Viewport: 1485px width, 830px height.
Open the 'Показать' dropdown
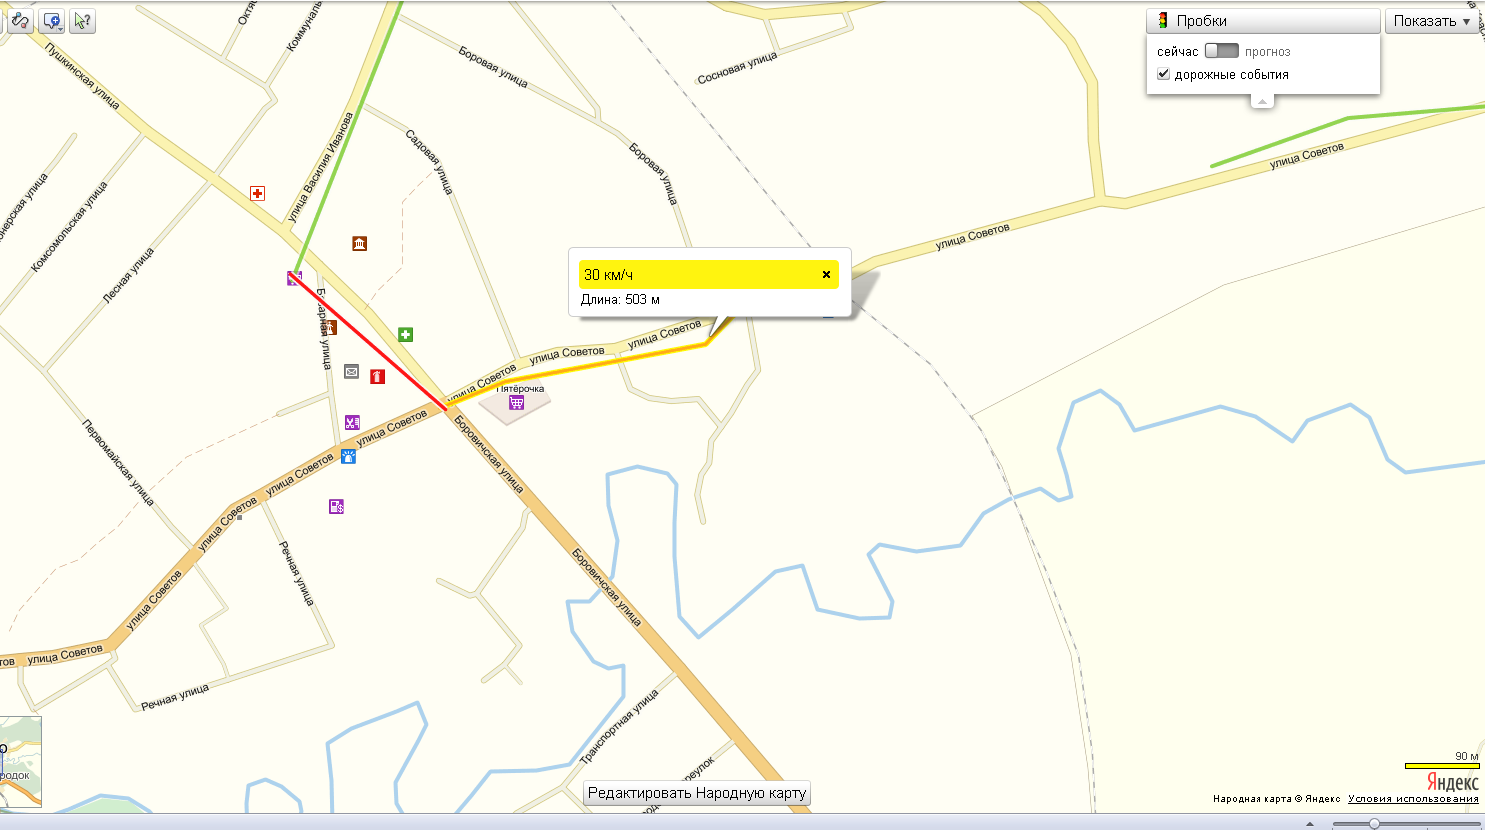coord(1432,21)
